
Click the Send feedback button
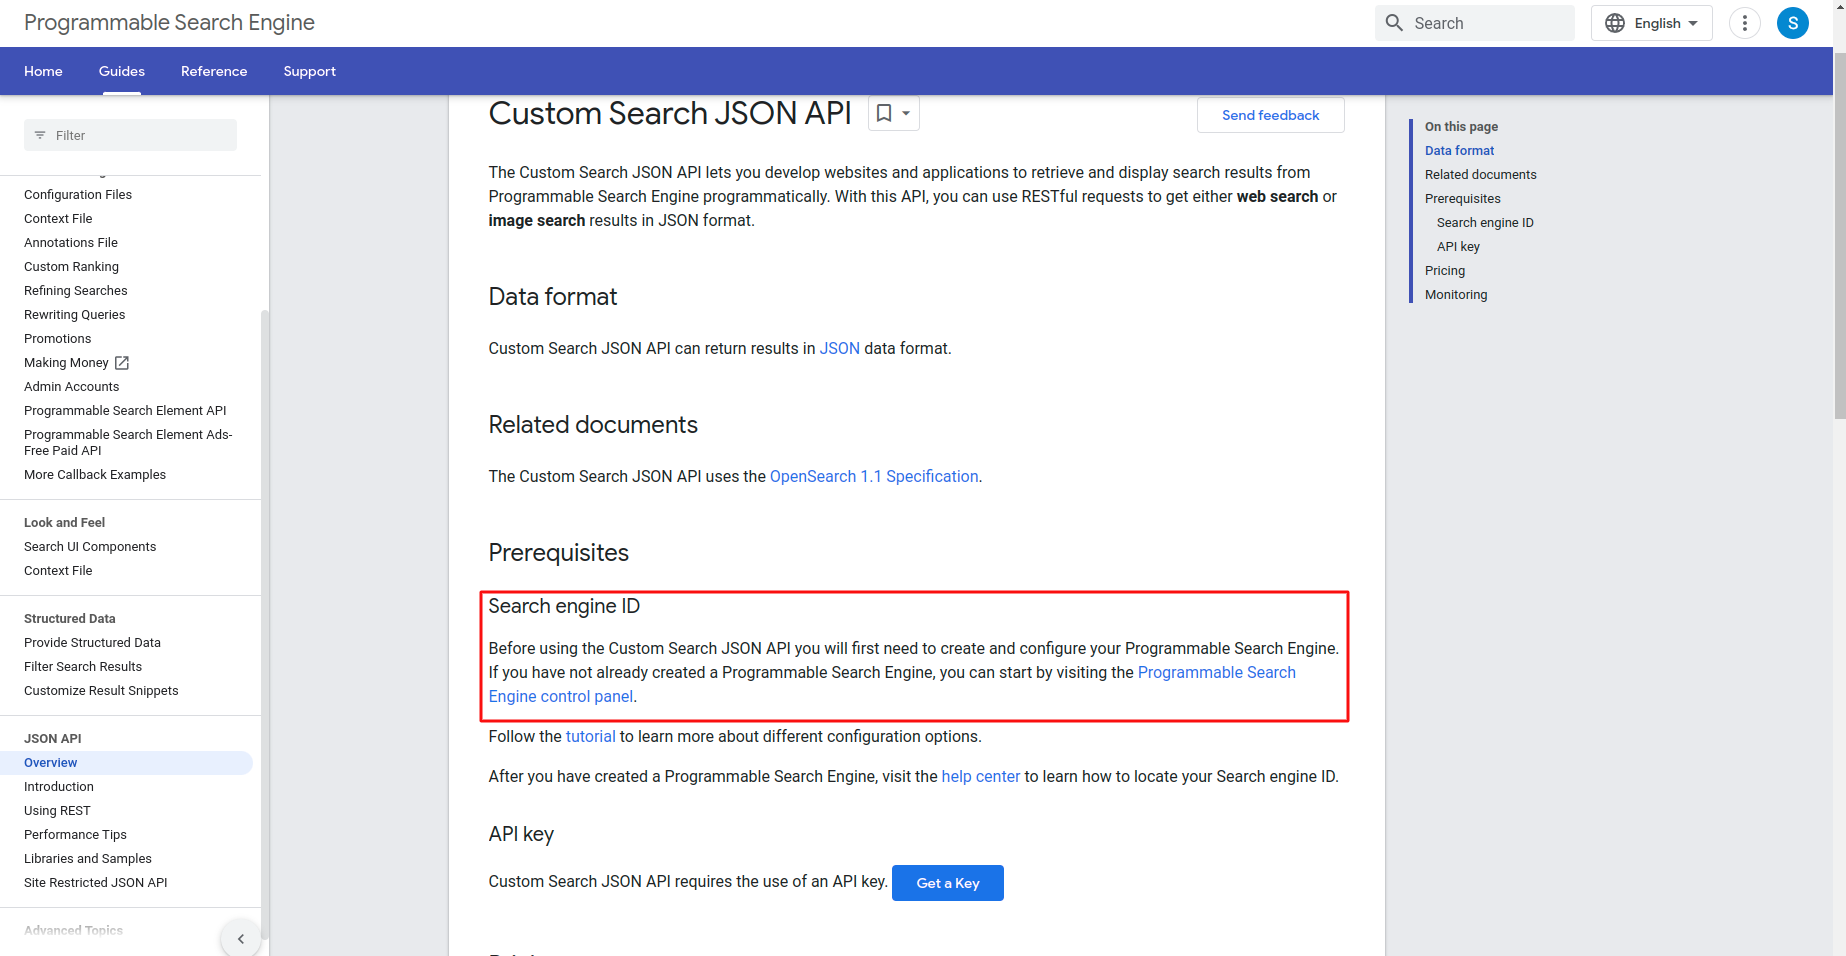click(1270, 115)
